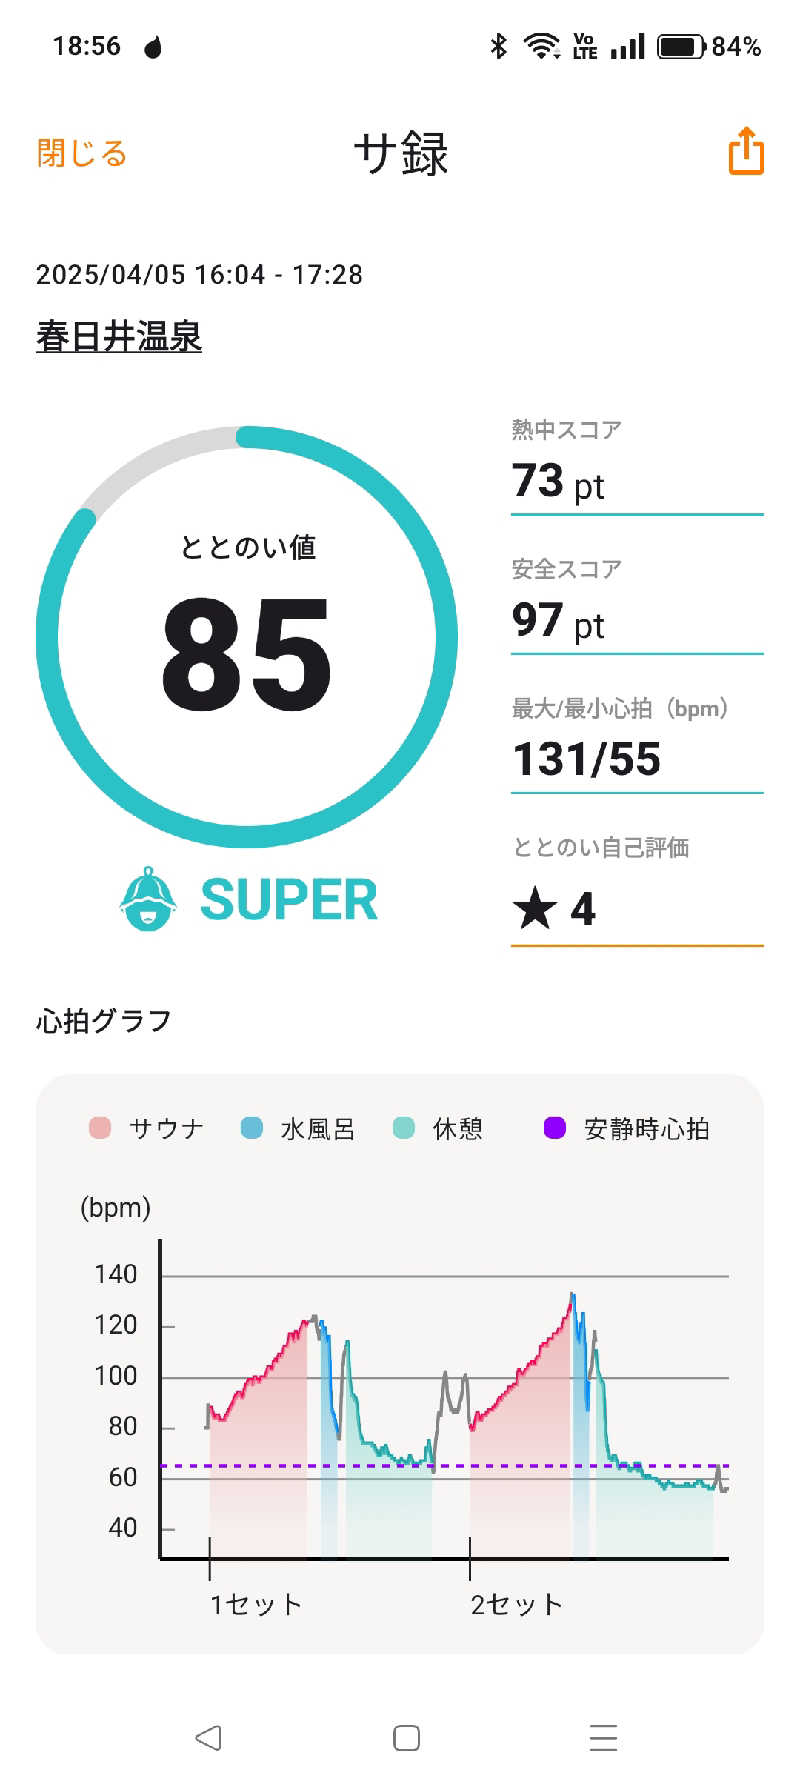
Task: Select the pink サウナ legend swatch
Action: [x=99, y=1128]
